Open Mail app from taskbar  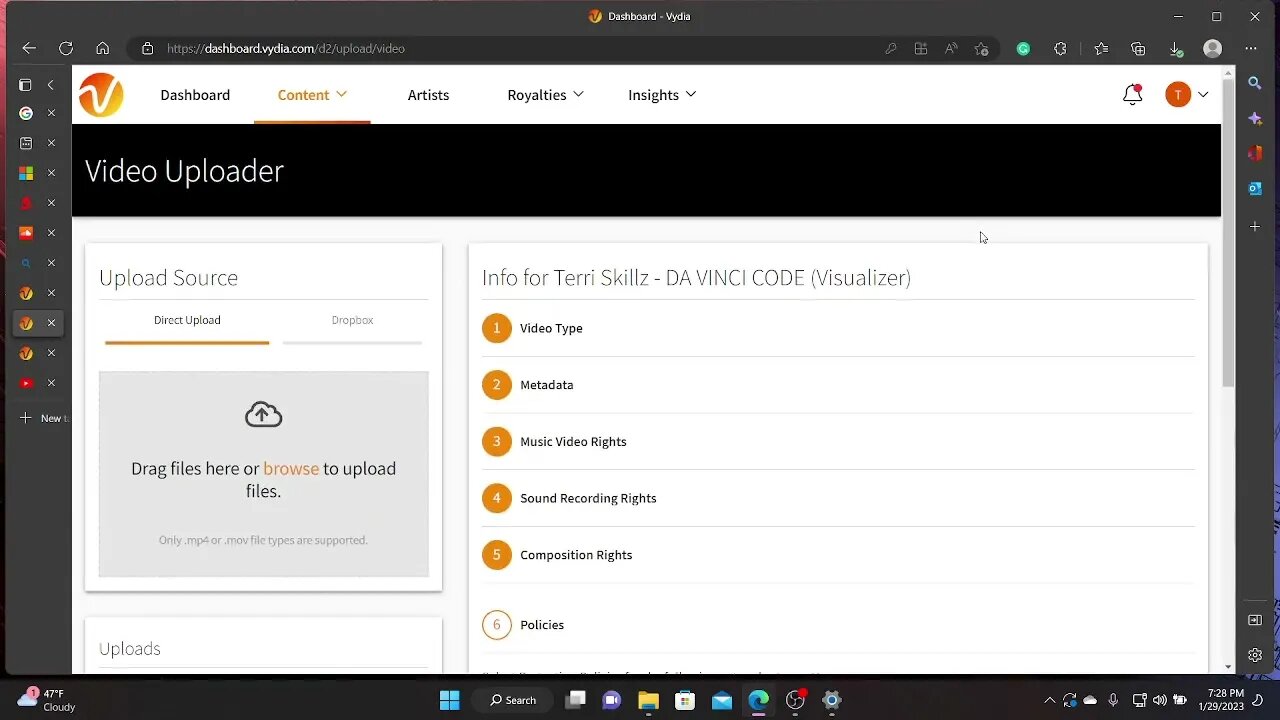coord(722,700)
